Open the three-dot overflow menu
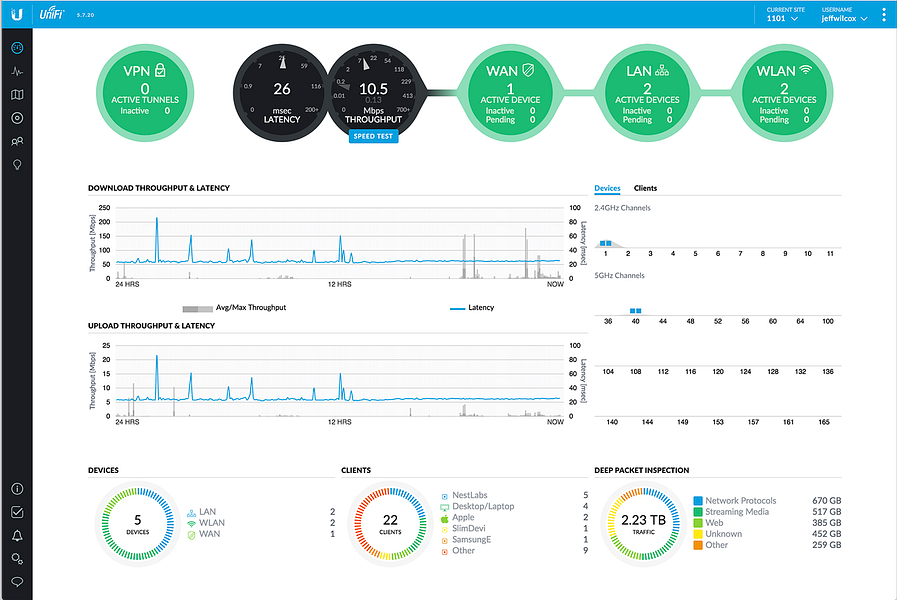 (x=884, y=14)
